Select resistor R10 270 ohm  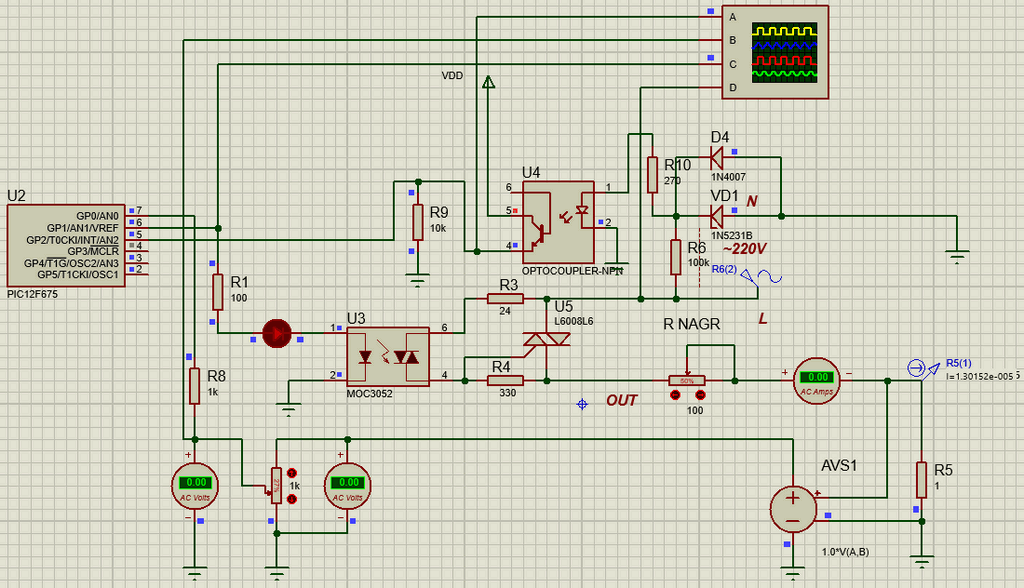coord(652,175)
